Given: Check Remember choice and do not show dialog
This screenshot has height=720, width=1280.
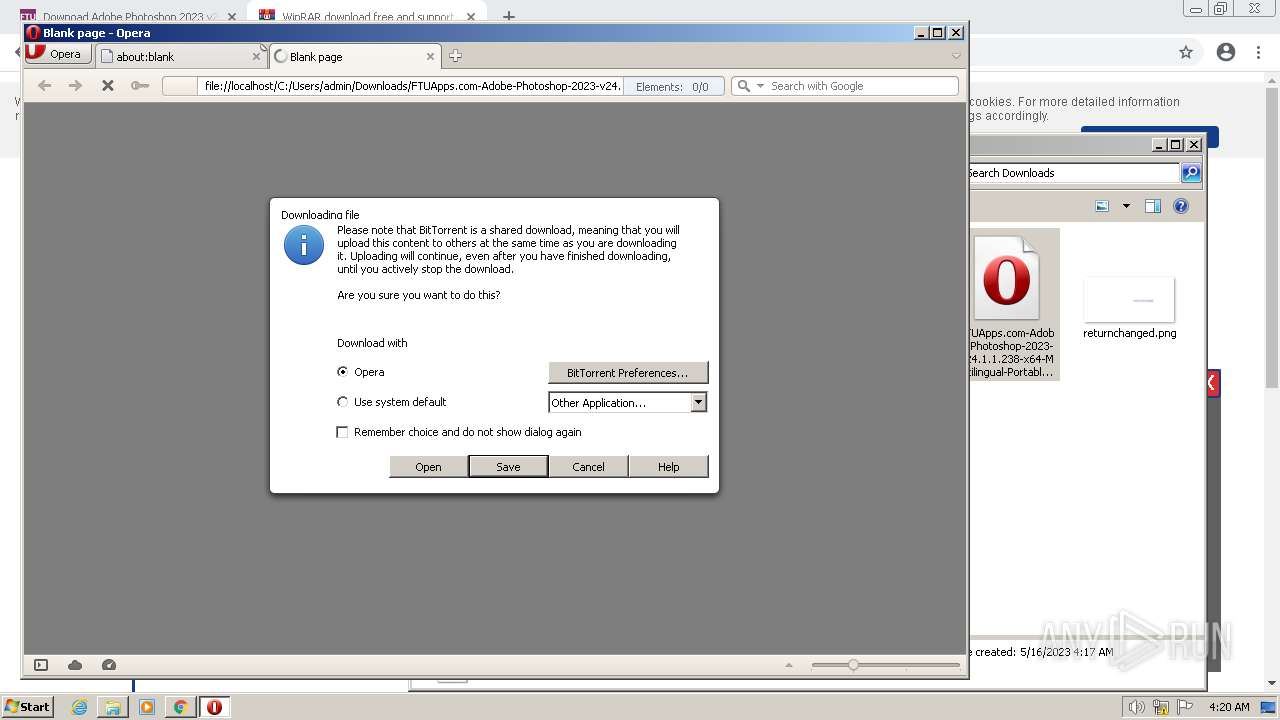Looking at the screenshot, I should [x=343, y=432].
